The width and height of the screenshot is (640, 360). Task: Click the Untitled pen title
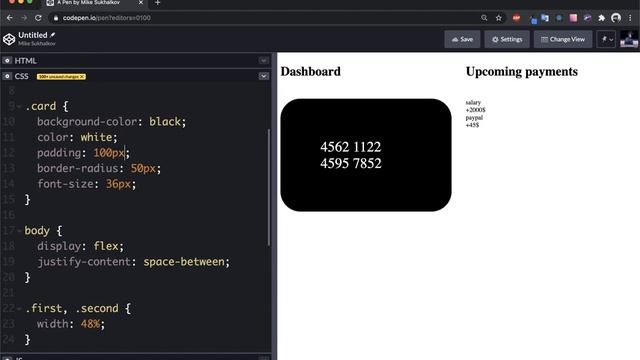(x=33, y=35)
